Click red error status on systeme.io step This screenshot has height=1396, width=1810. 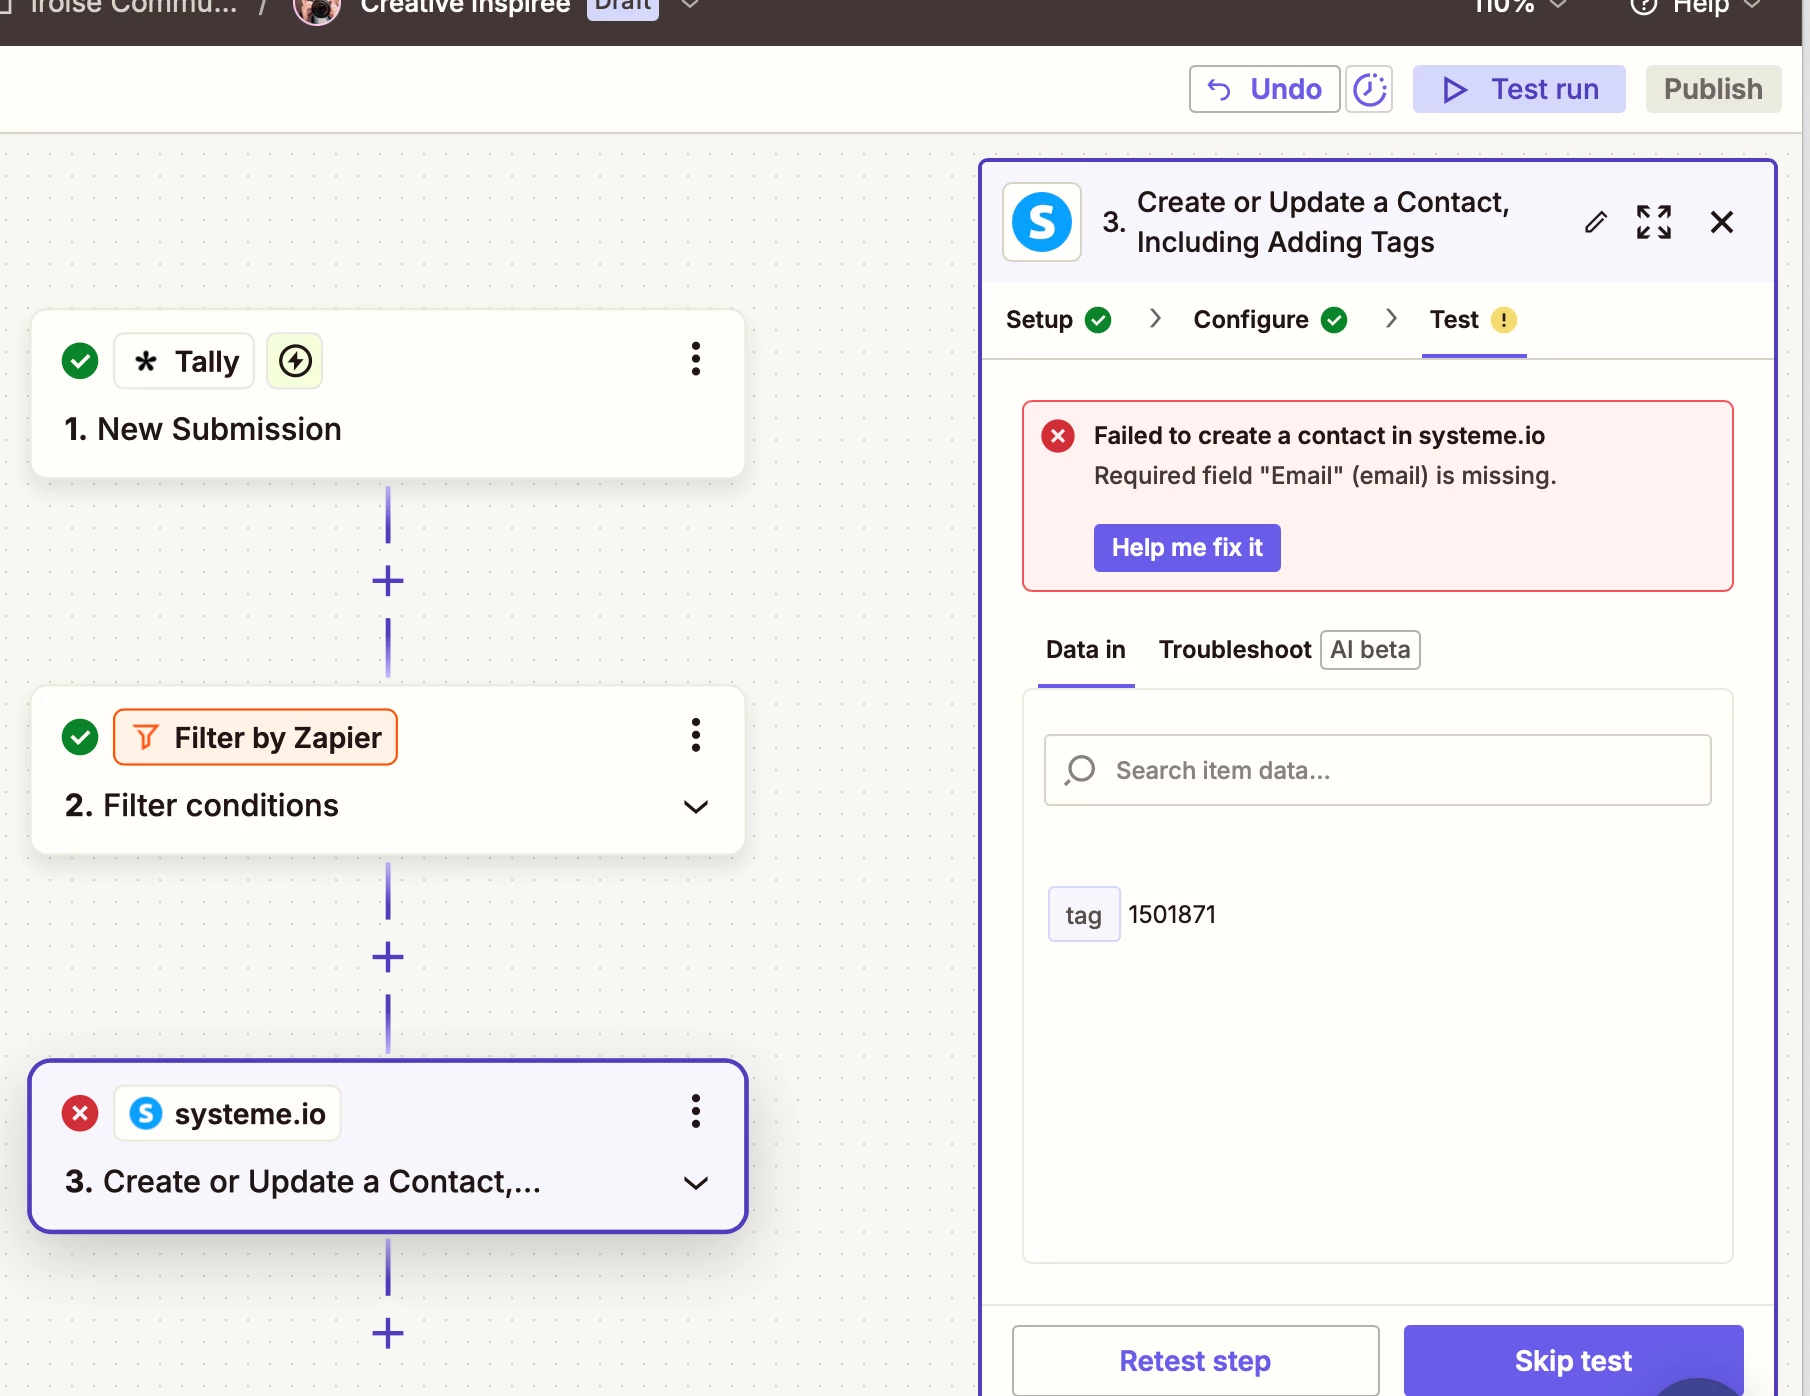click(80, 1113)
